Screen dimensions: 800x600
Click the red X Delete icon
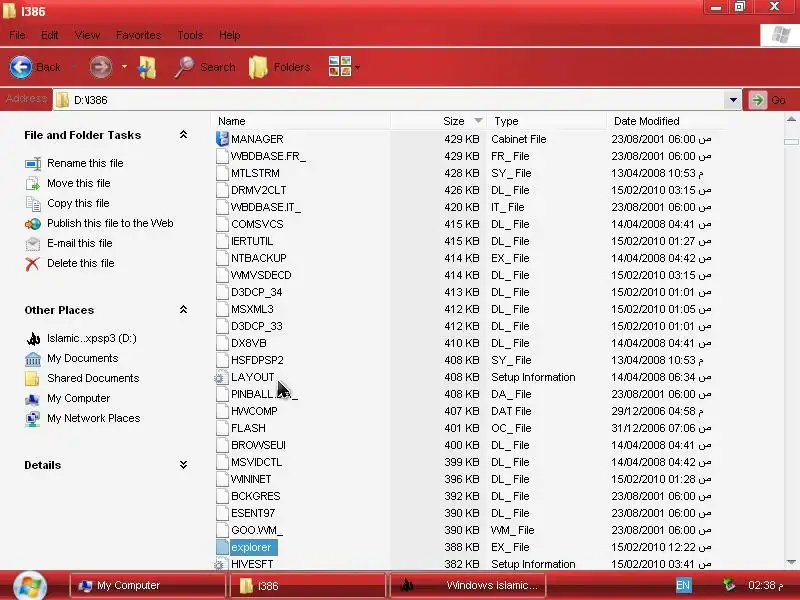[32, 264]
